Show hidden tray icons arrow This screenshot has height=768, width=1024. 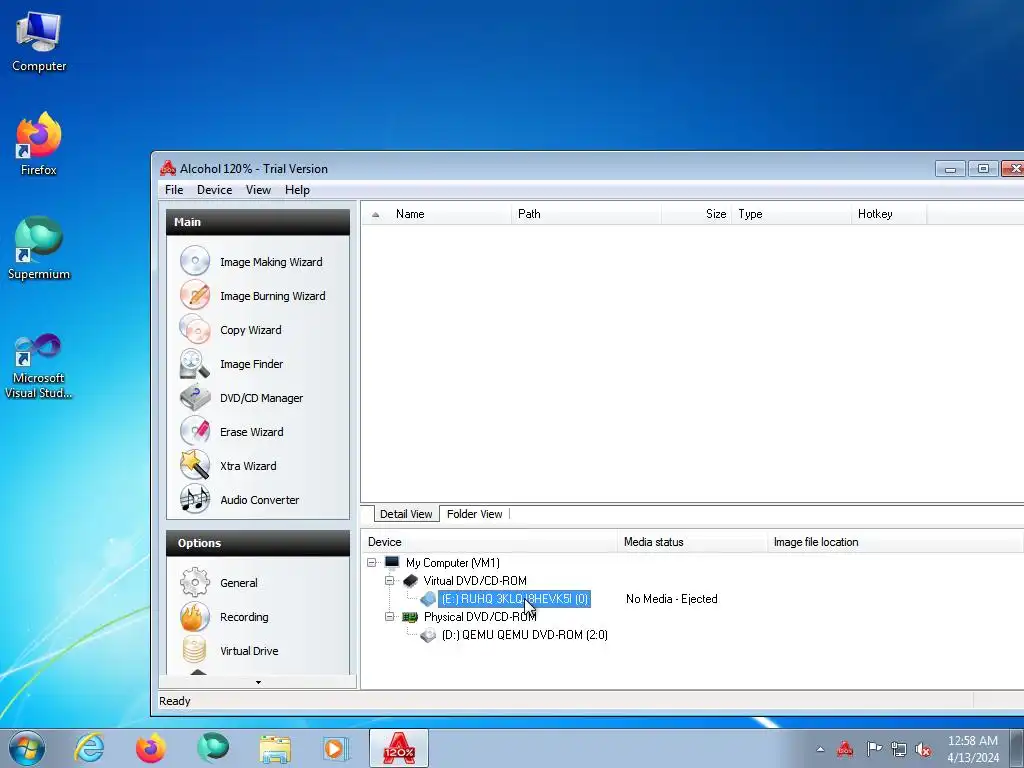820,749
